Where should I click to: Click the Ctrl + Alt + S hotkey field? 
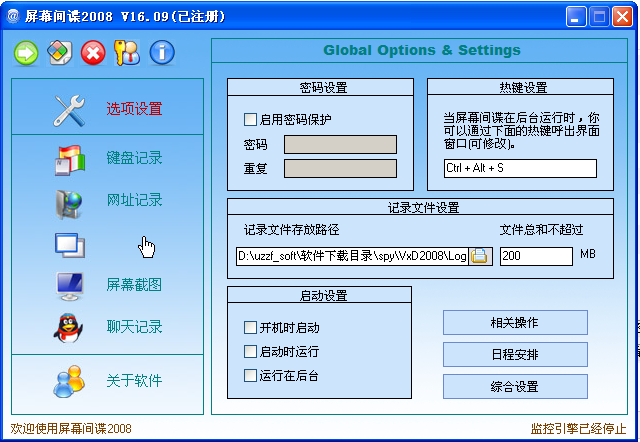tap(520, 168)
